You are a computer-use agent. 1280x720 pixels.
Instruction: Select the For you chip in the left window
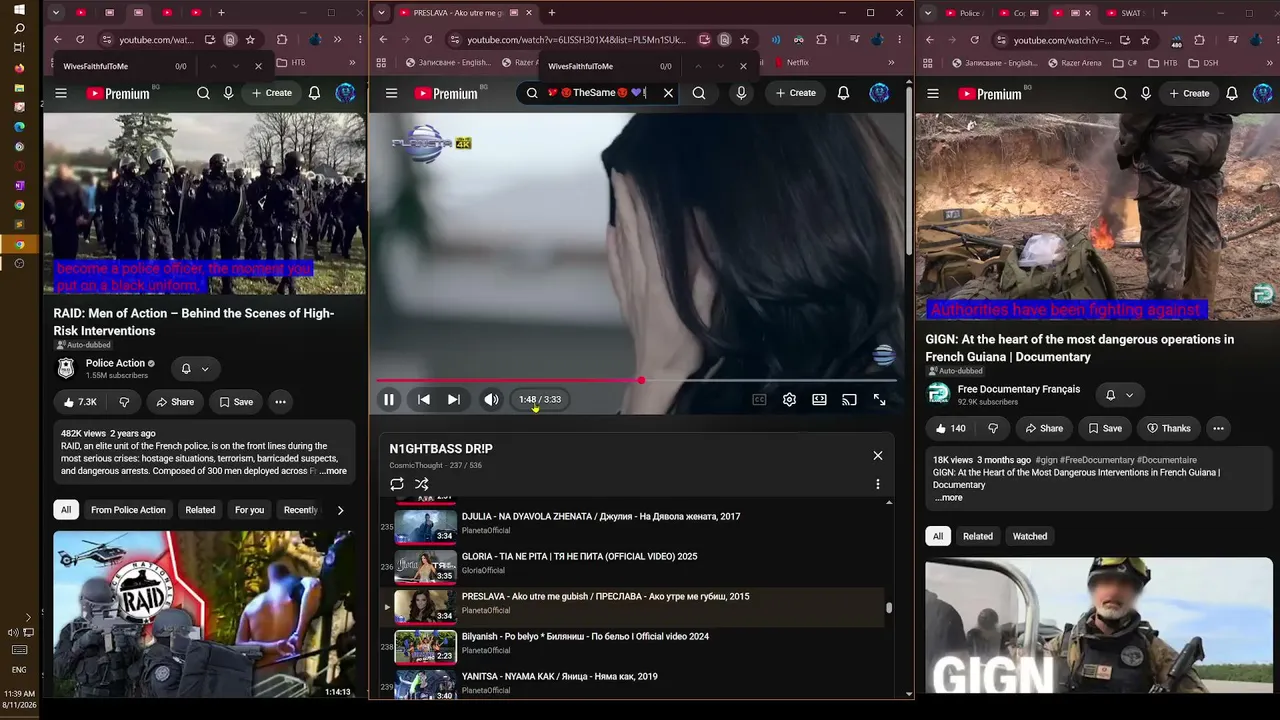249,510
